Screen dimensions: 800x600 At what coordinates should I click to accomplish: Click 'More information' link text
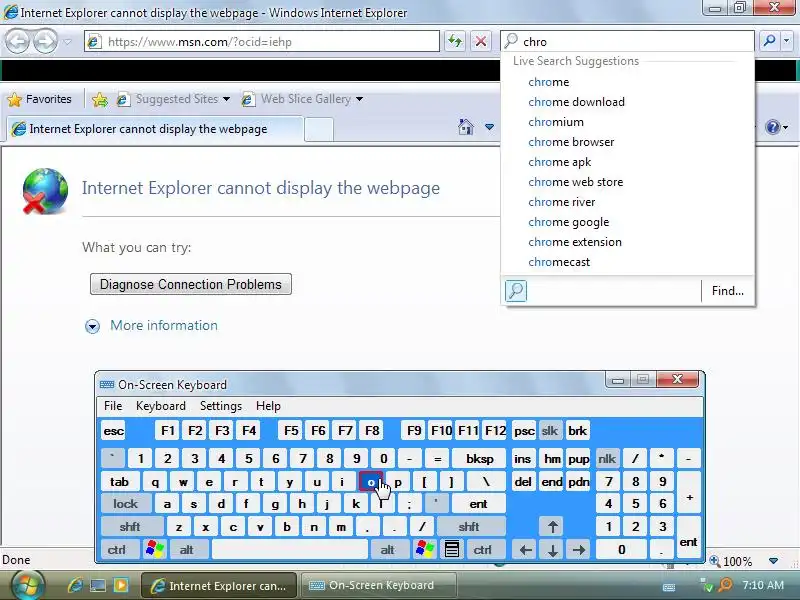point(164,326)
